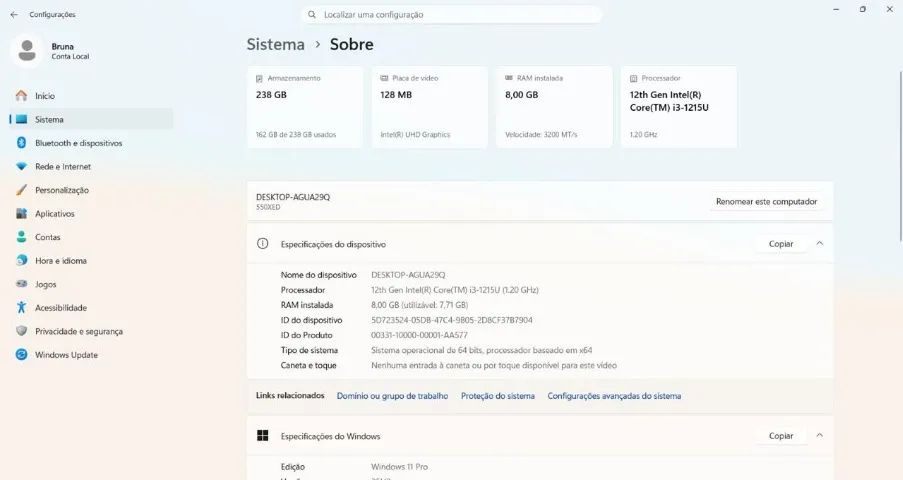Click the Windows Update refresh icon
903x480 pixels.
[x=21, y=354]
